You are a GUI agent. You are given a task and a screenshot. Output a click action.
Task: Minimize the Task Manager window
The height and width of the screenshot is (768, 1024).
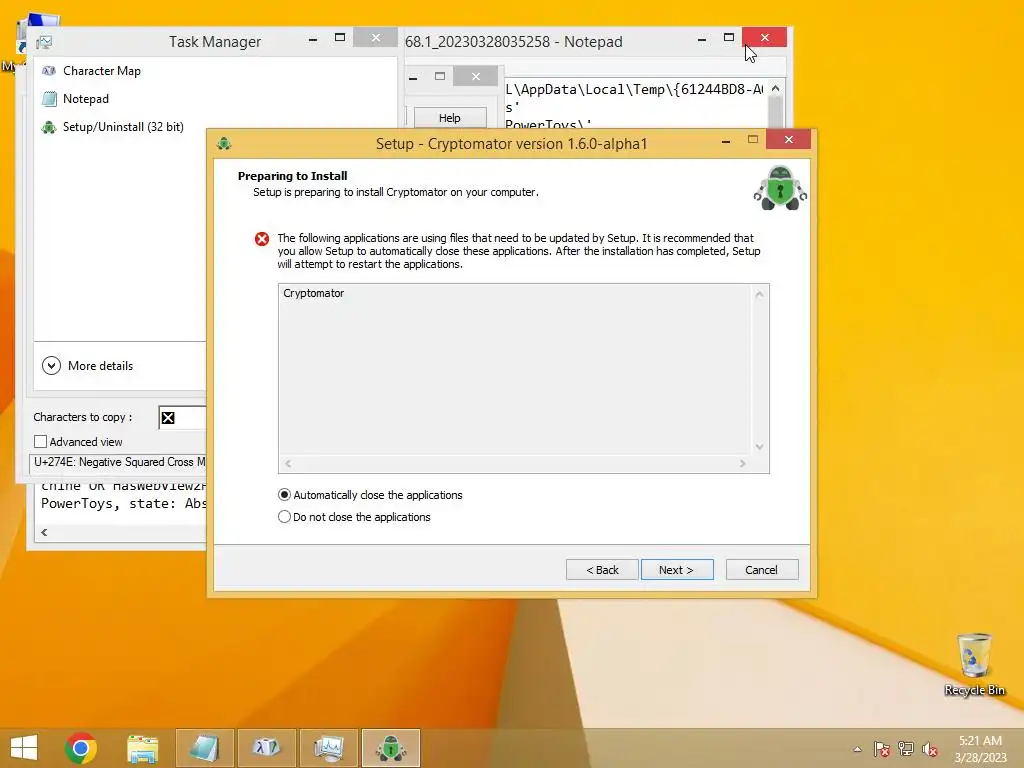(x=313, y=39)
